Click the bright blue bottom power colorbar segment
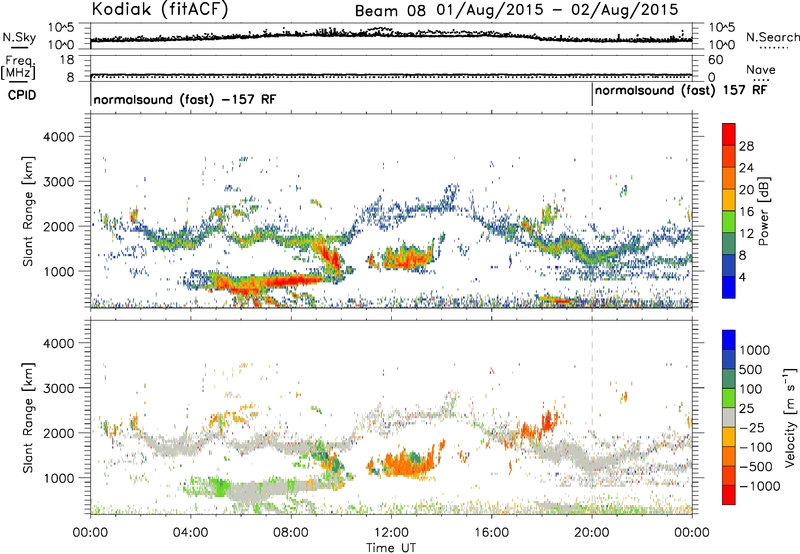This screenshot has height=554, width=800. pyautogui.click(x=729, y=287)
